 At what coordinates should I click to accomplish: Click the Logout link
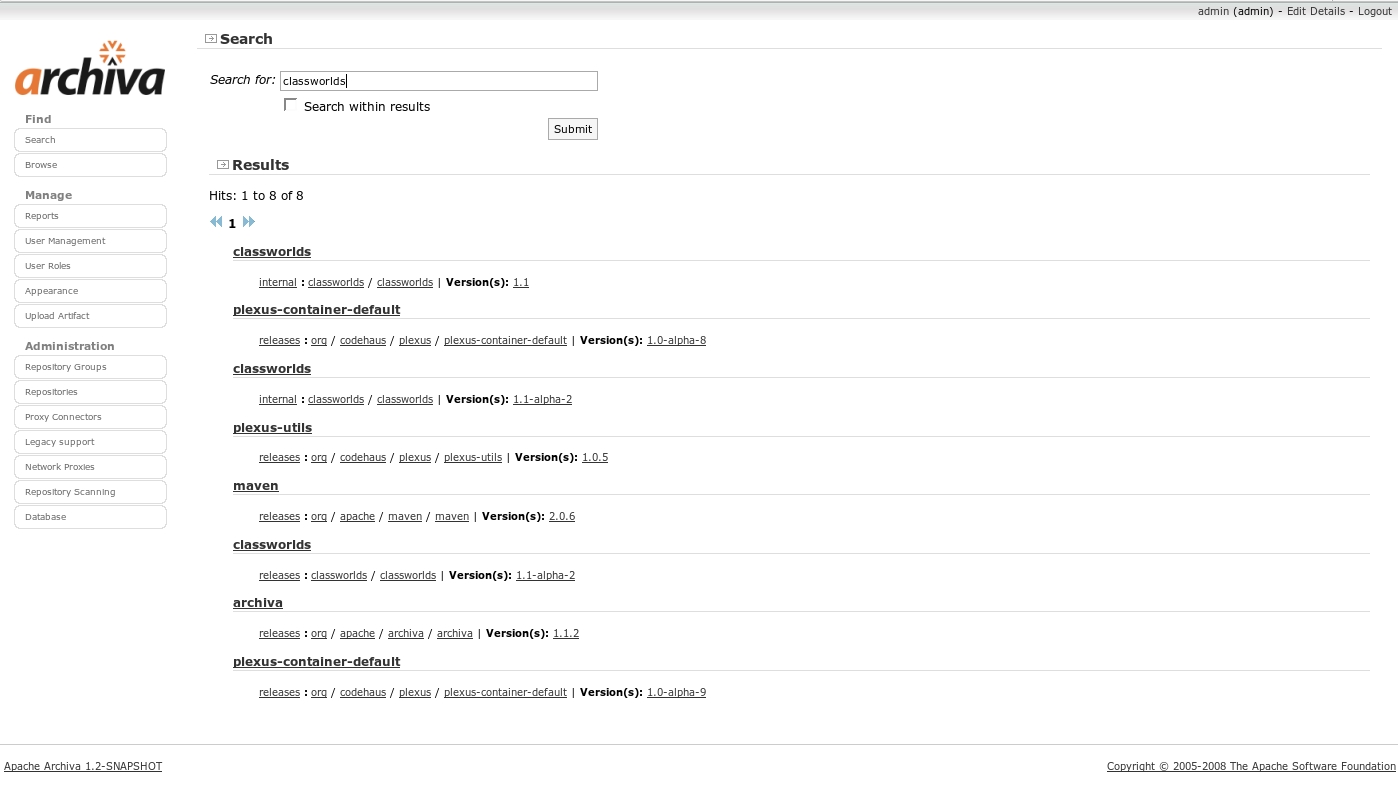point(1374,11)
